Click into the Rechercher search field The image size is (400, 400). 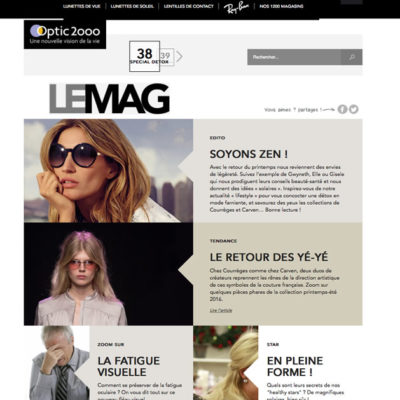294,57
